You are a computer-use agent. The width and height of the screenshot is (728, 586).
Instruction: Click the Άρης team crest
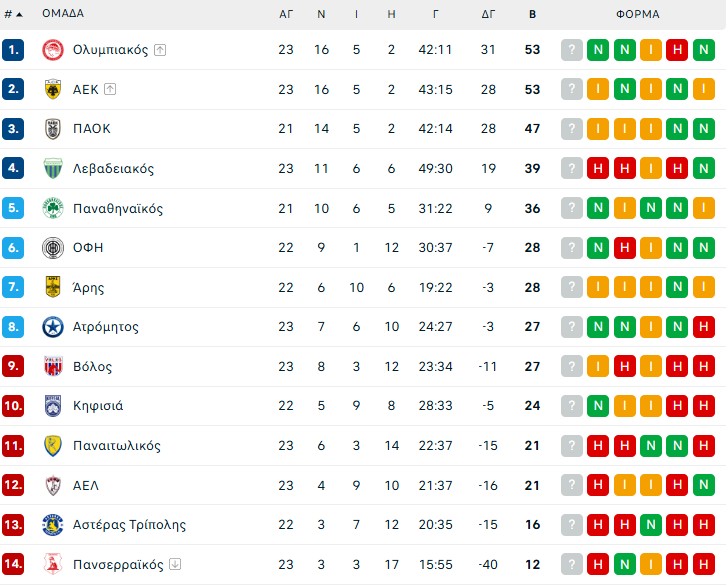(53, 287)
